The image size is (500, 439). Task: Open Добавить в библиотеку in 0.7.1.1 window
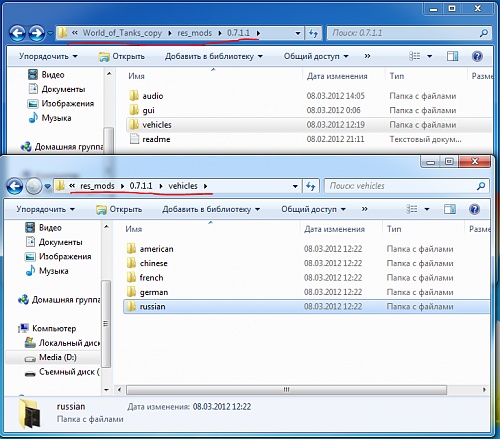tap(214, 56)
